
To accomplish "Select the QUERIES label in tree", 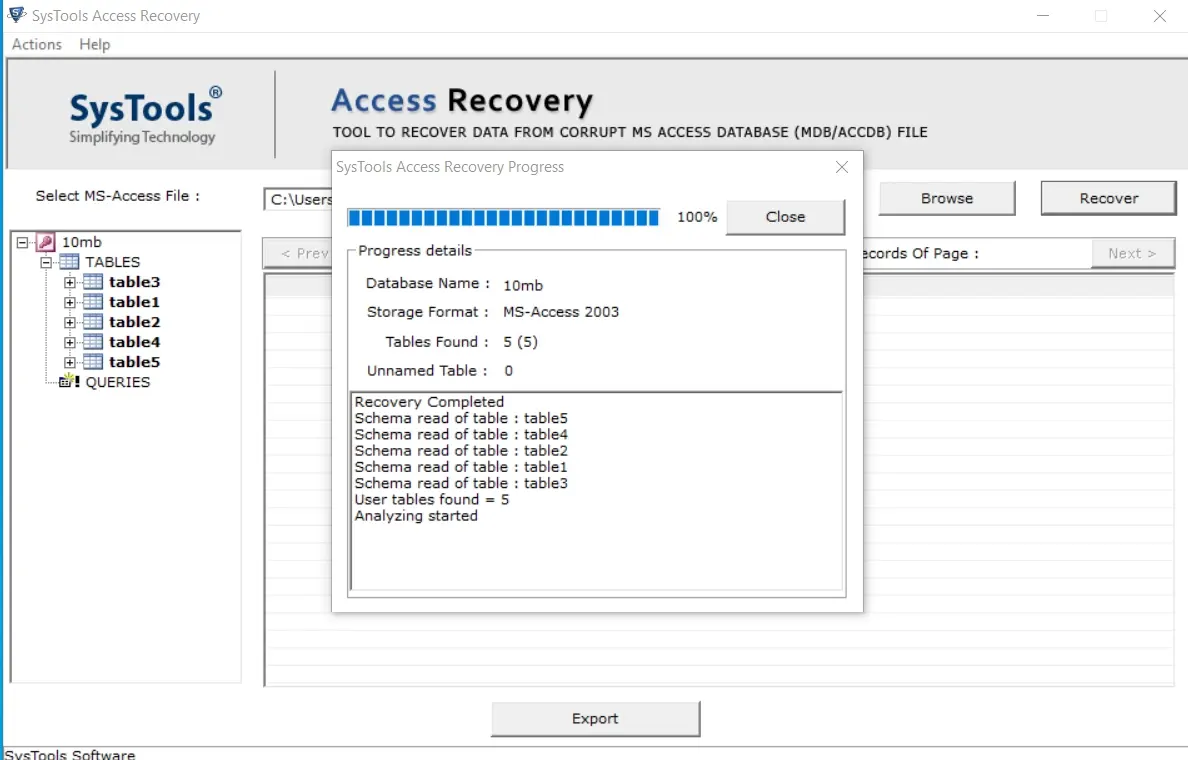I will click(x=117, y=382).
